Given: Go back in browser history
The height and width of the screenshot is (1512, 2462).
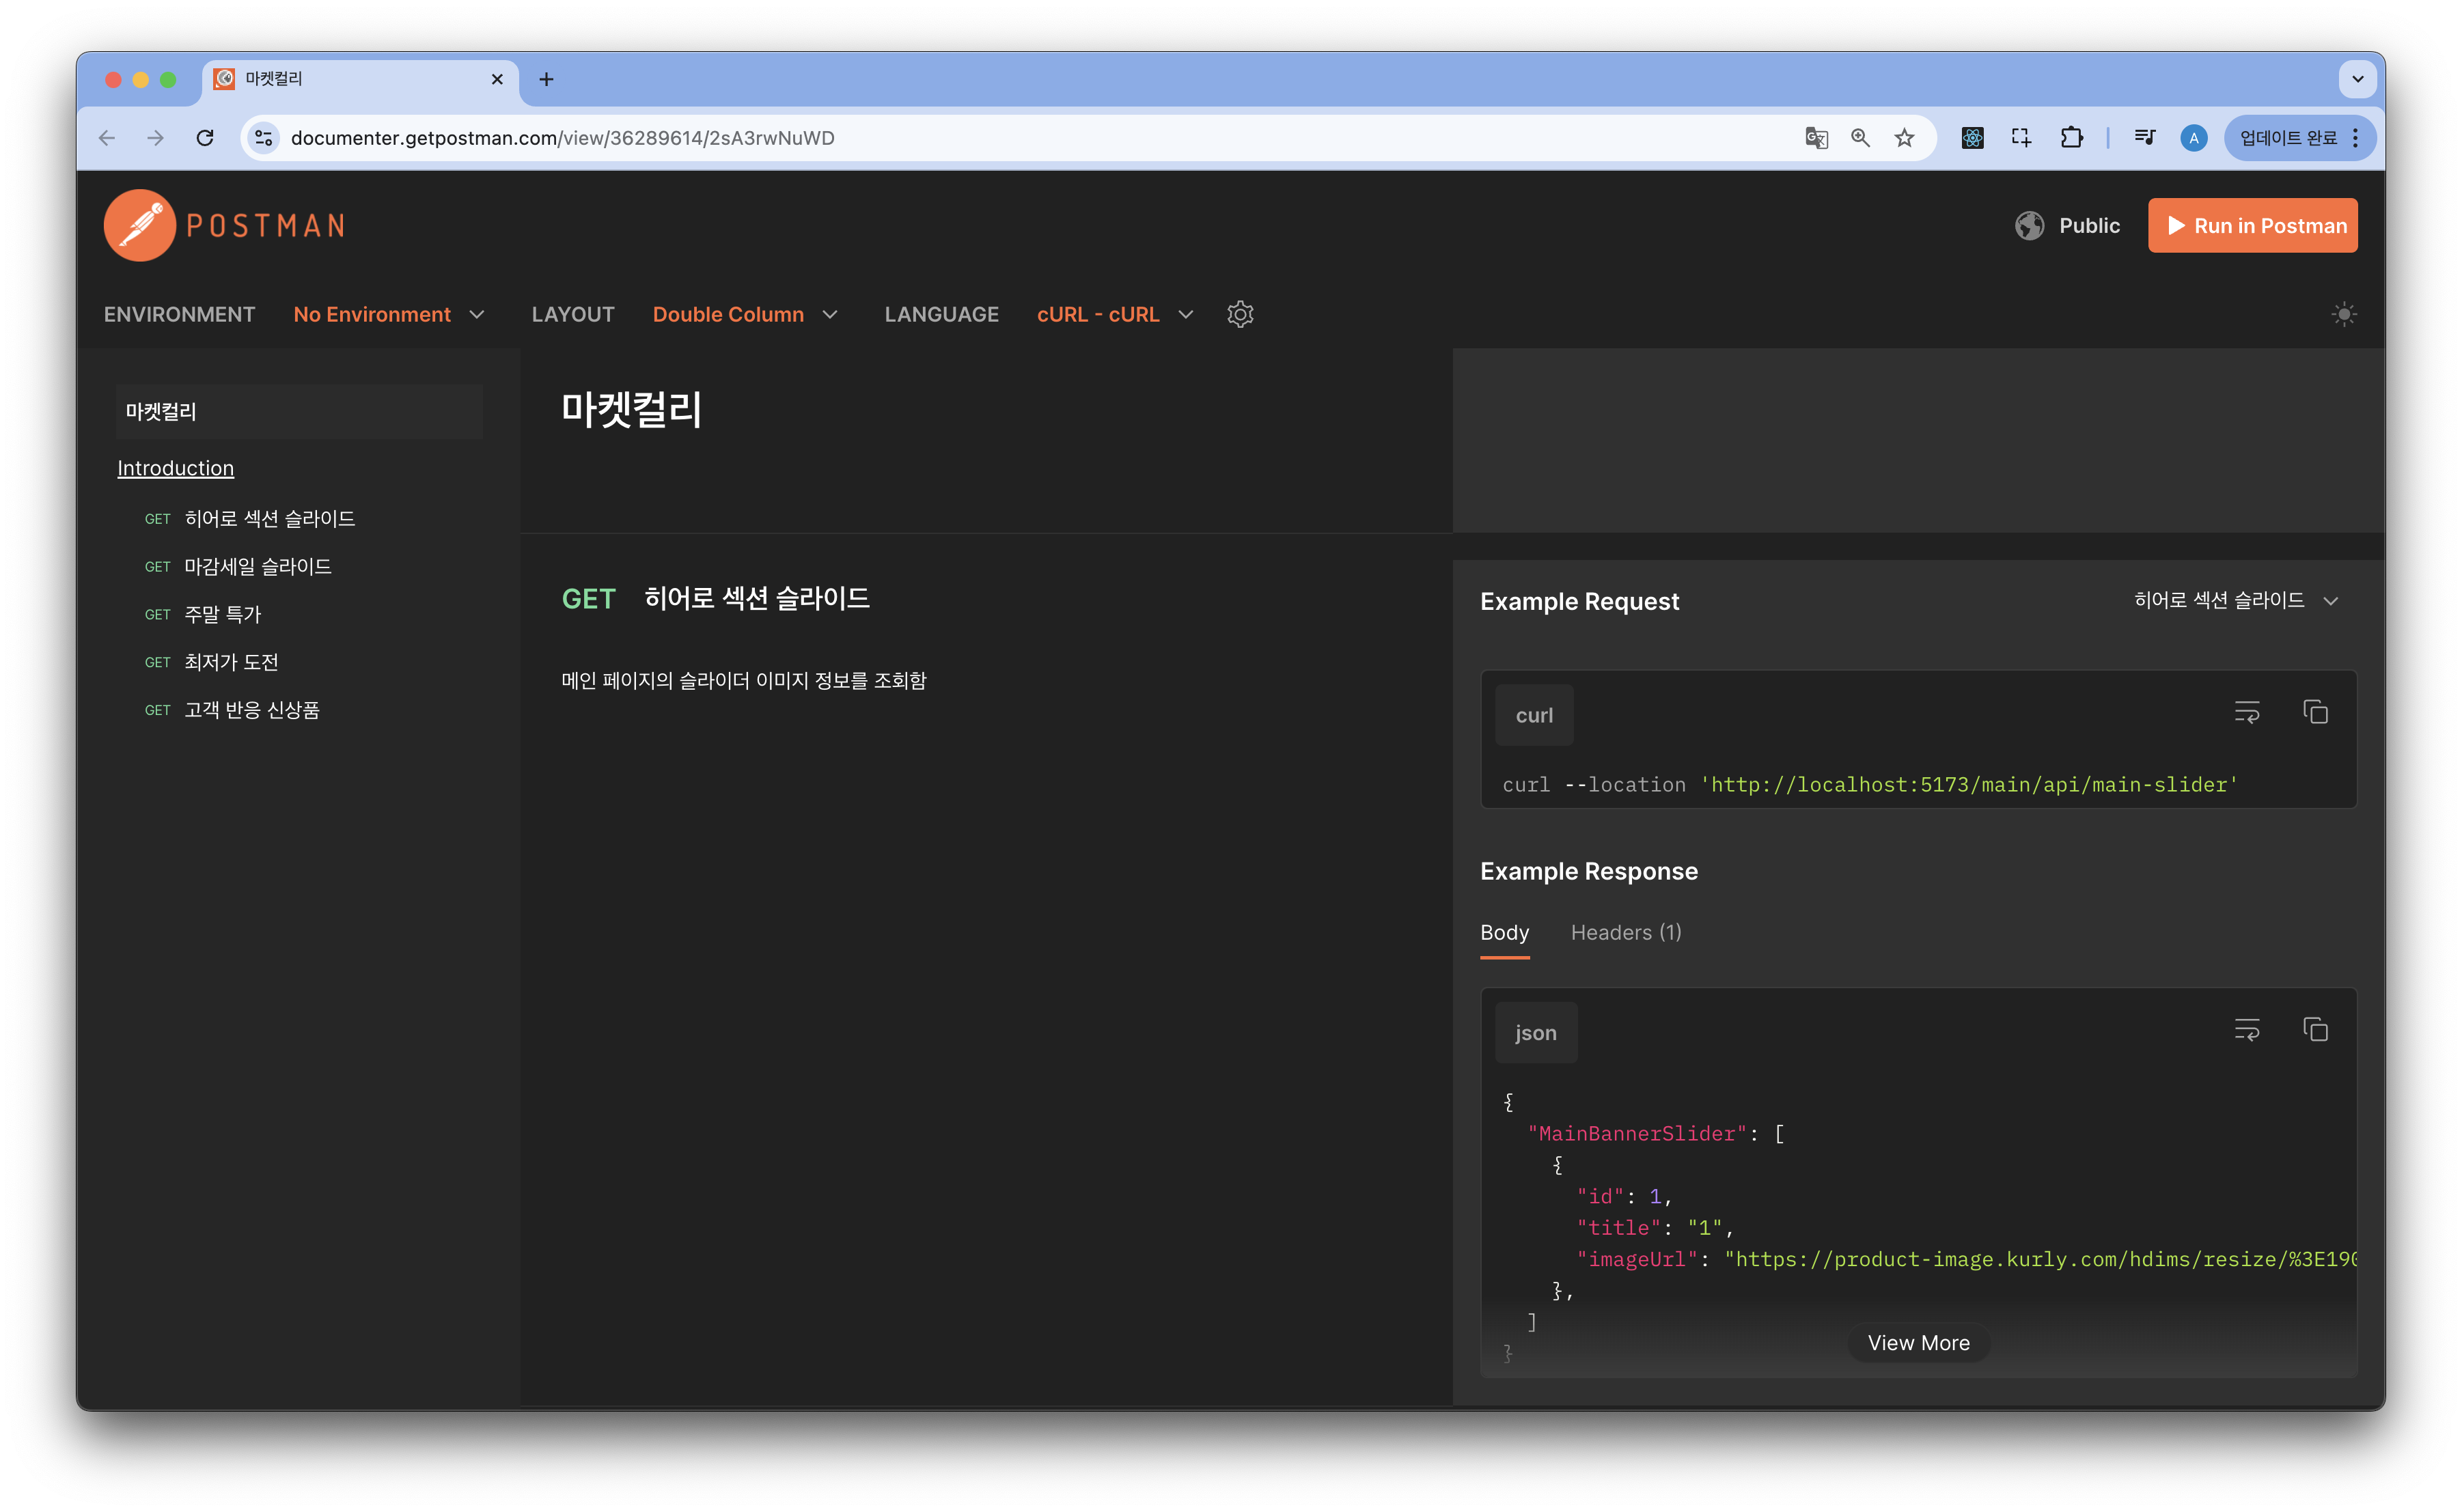Looking at the screenshot, I should click(107, 138).
